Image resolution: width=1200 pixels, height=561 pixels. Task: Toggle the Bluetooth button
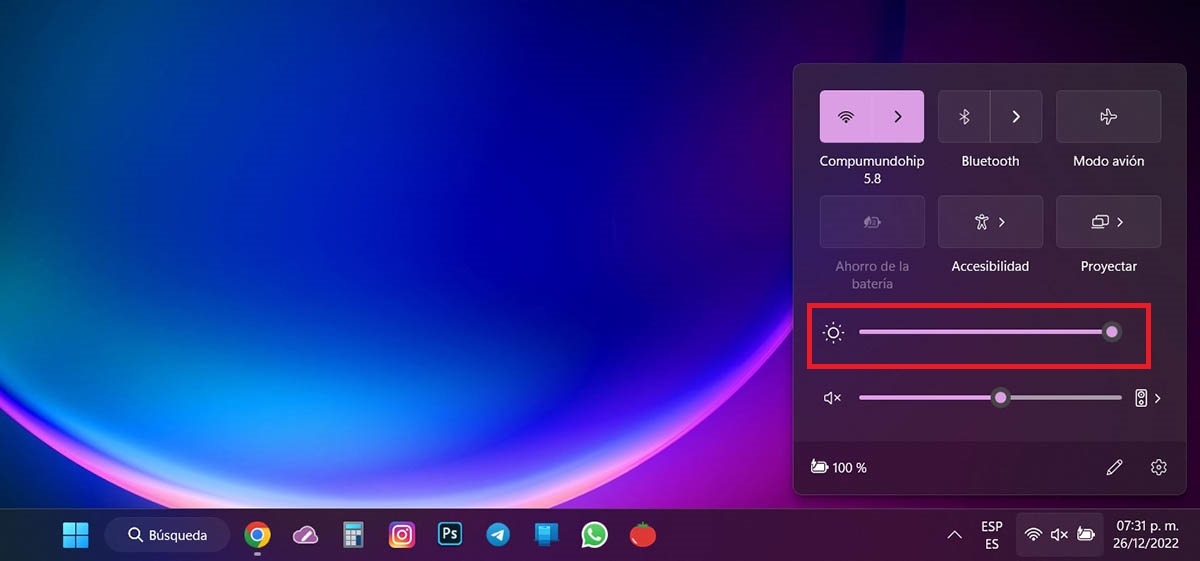[965, 116]
